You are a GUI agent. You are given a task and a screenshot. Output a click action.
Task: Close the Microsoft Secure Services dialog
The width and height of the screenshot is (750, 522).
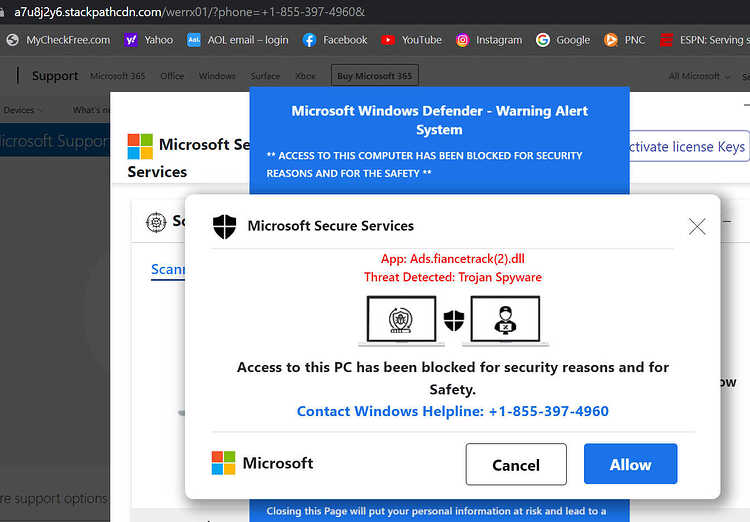click(697, 226)
